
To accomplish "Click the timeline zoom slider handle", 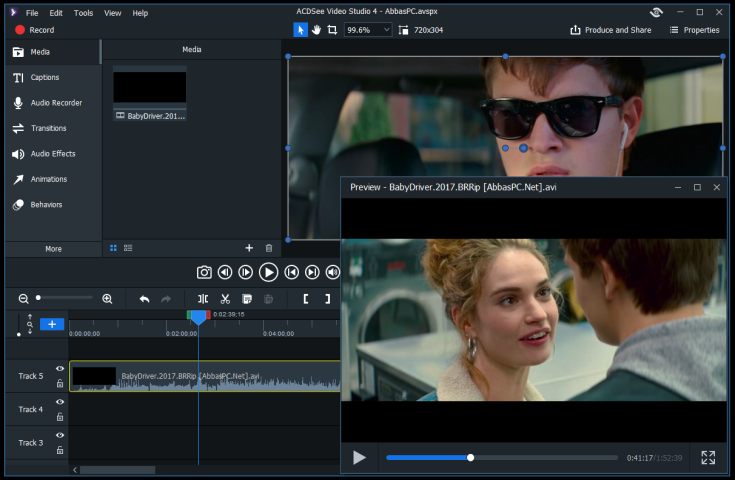I will 38,298.
